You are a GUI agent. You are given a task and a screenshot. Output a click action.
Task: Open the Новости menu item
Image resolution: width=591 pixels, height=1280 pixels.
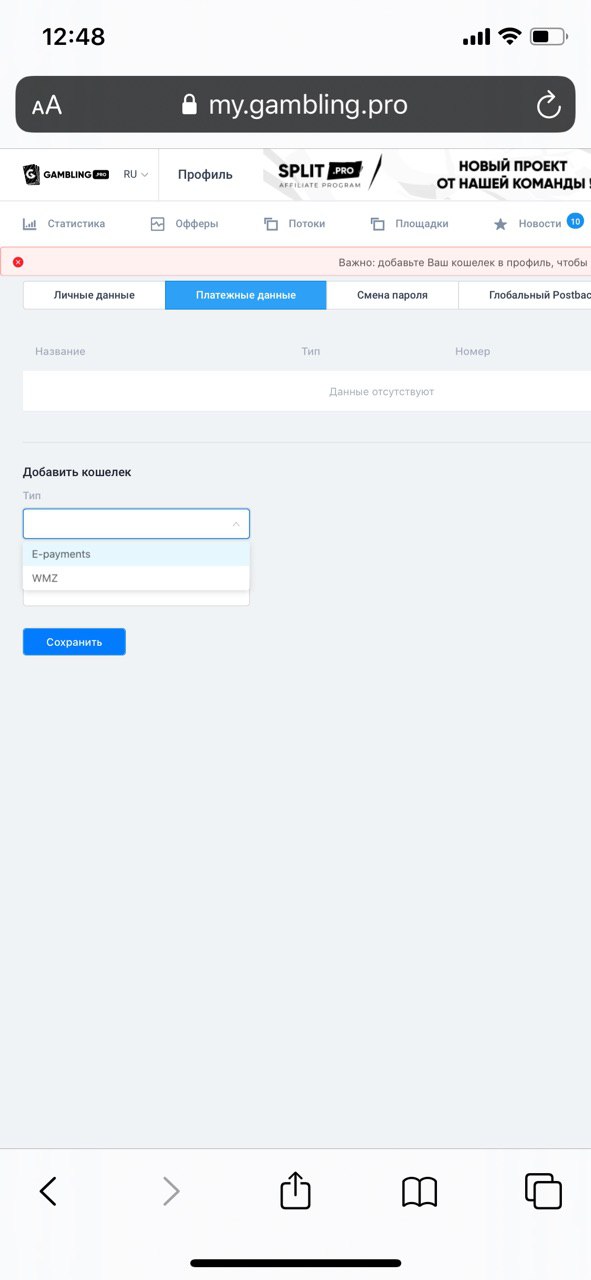click(x=540, y=224)
